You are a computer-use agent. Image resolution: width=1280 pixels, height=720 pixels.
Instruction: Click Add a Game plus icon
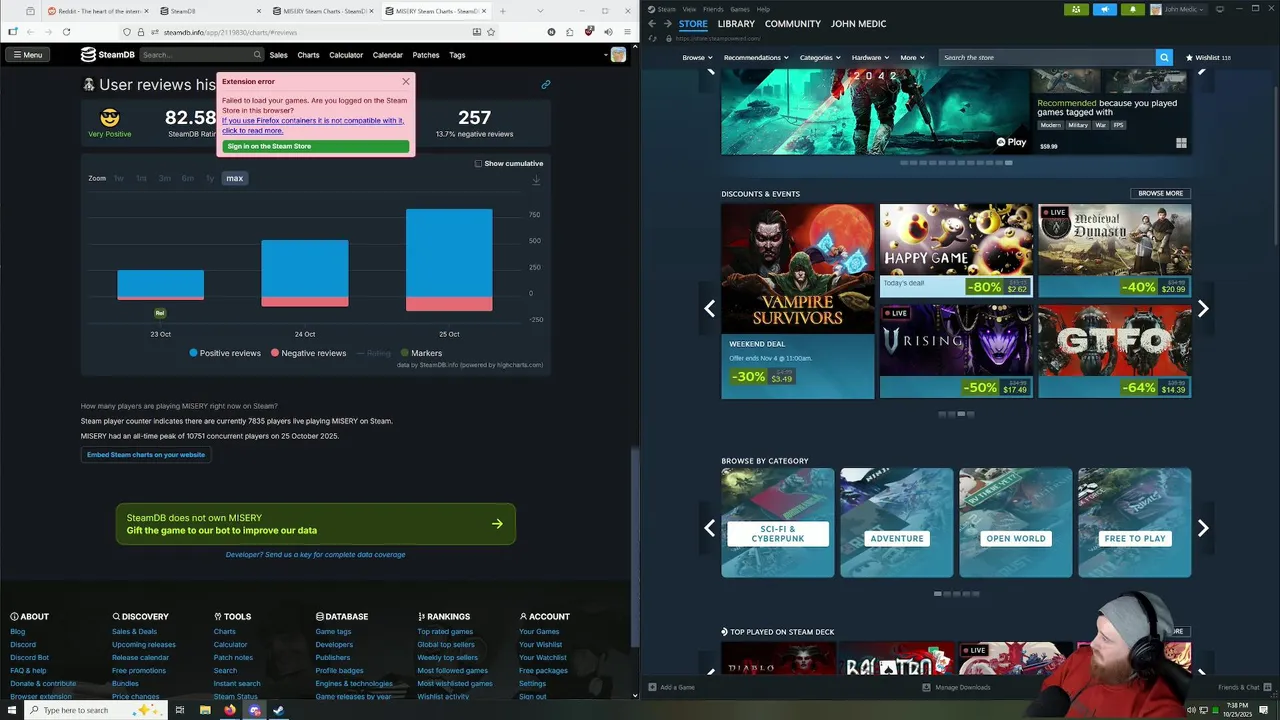pyautogui.click(x=653, y=687)
